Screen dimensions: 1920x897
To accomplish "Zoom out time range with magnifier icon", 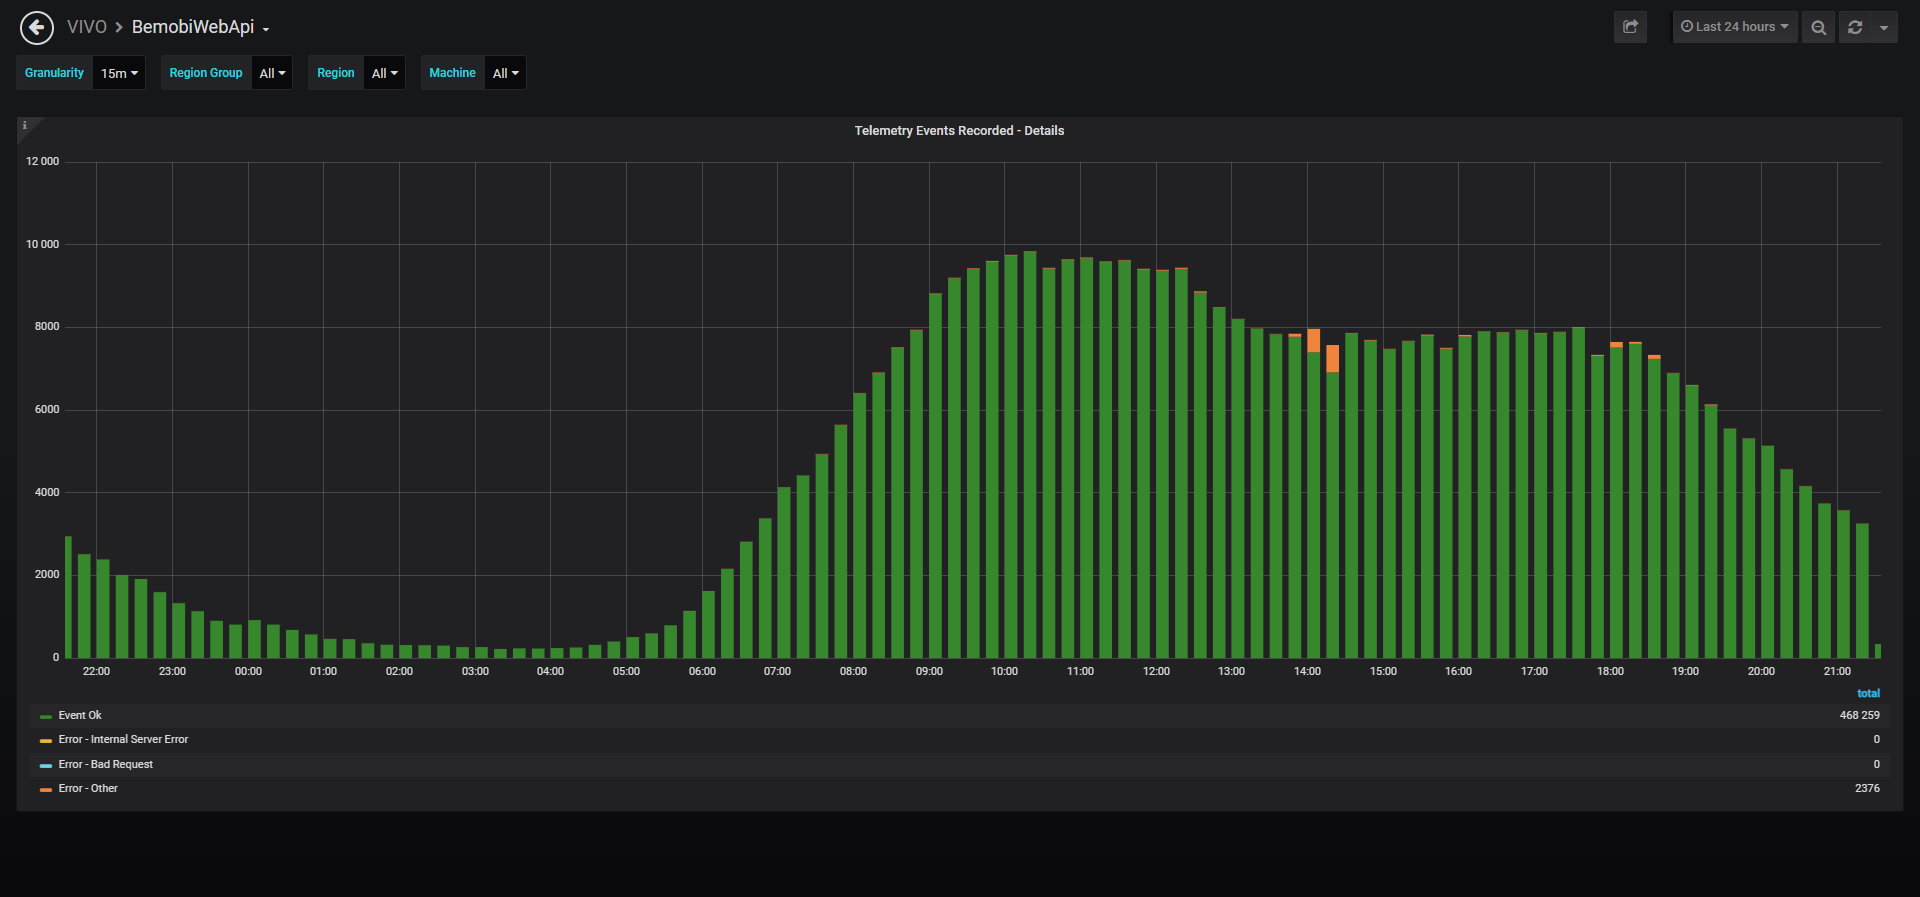I will [1818, 27].
